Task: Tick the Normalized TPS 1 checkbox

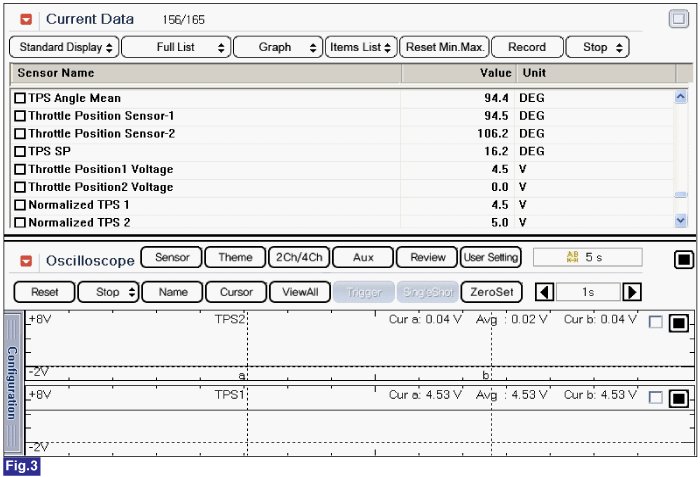Action: [x=20, y=205]
